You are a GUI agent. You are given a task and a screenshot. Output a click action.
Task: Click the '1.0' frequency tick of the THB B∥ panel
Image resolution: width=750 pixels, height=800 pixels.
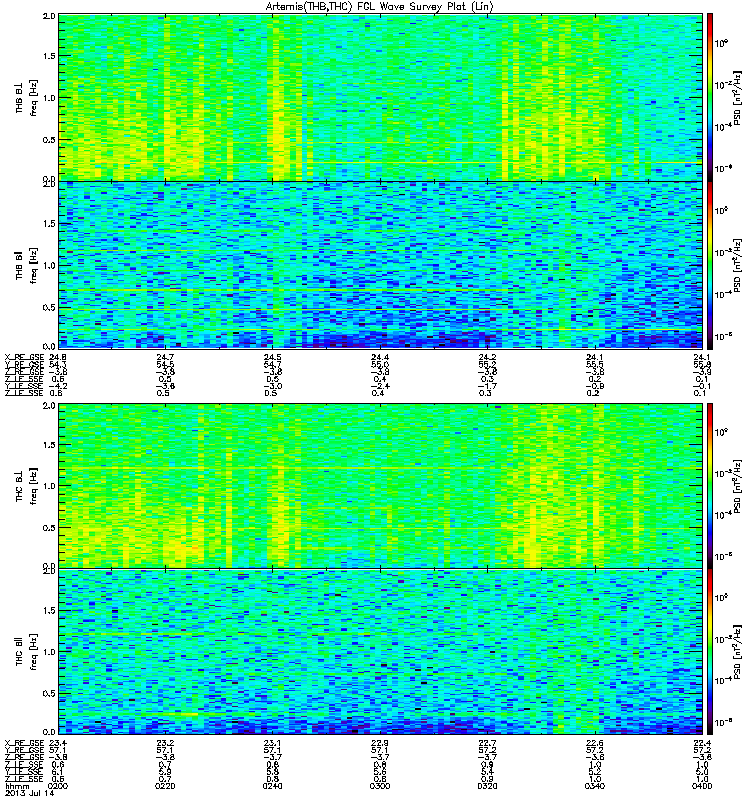click(x=49, y=265)
